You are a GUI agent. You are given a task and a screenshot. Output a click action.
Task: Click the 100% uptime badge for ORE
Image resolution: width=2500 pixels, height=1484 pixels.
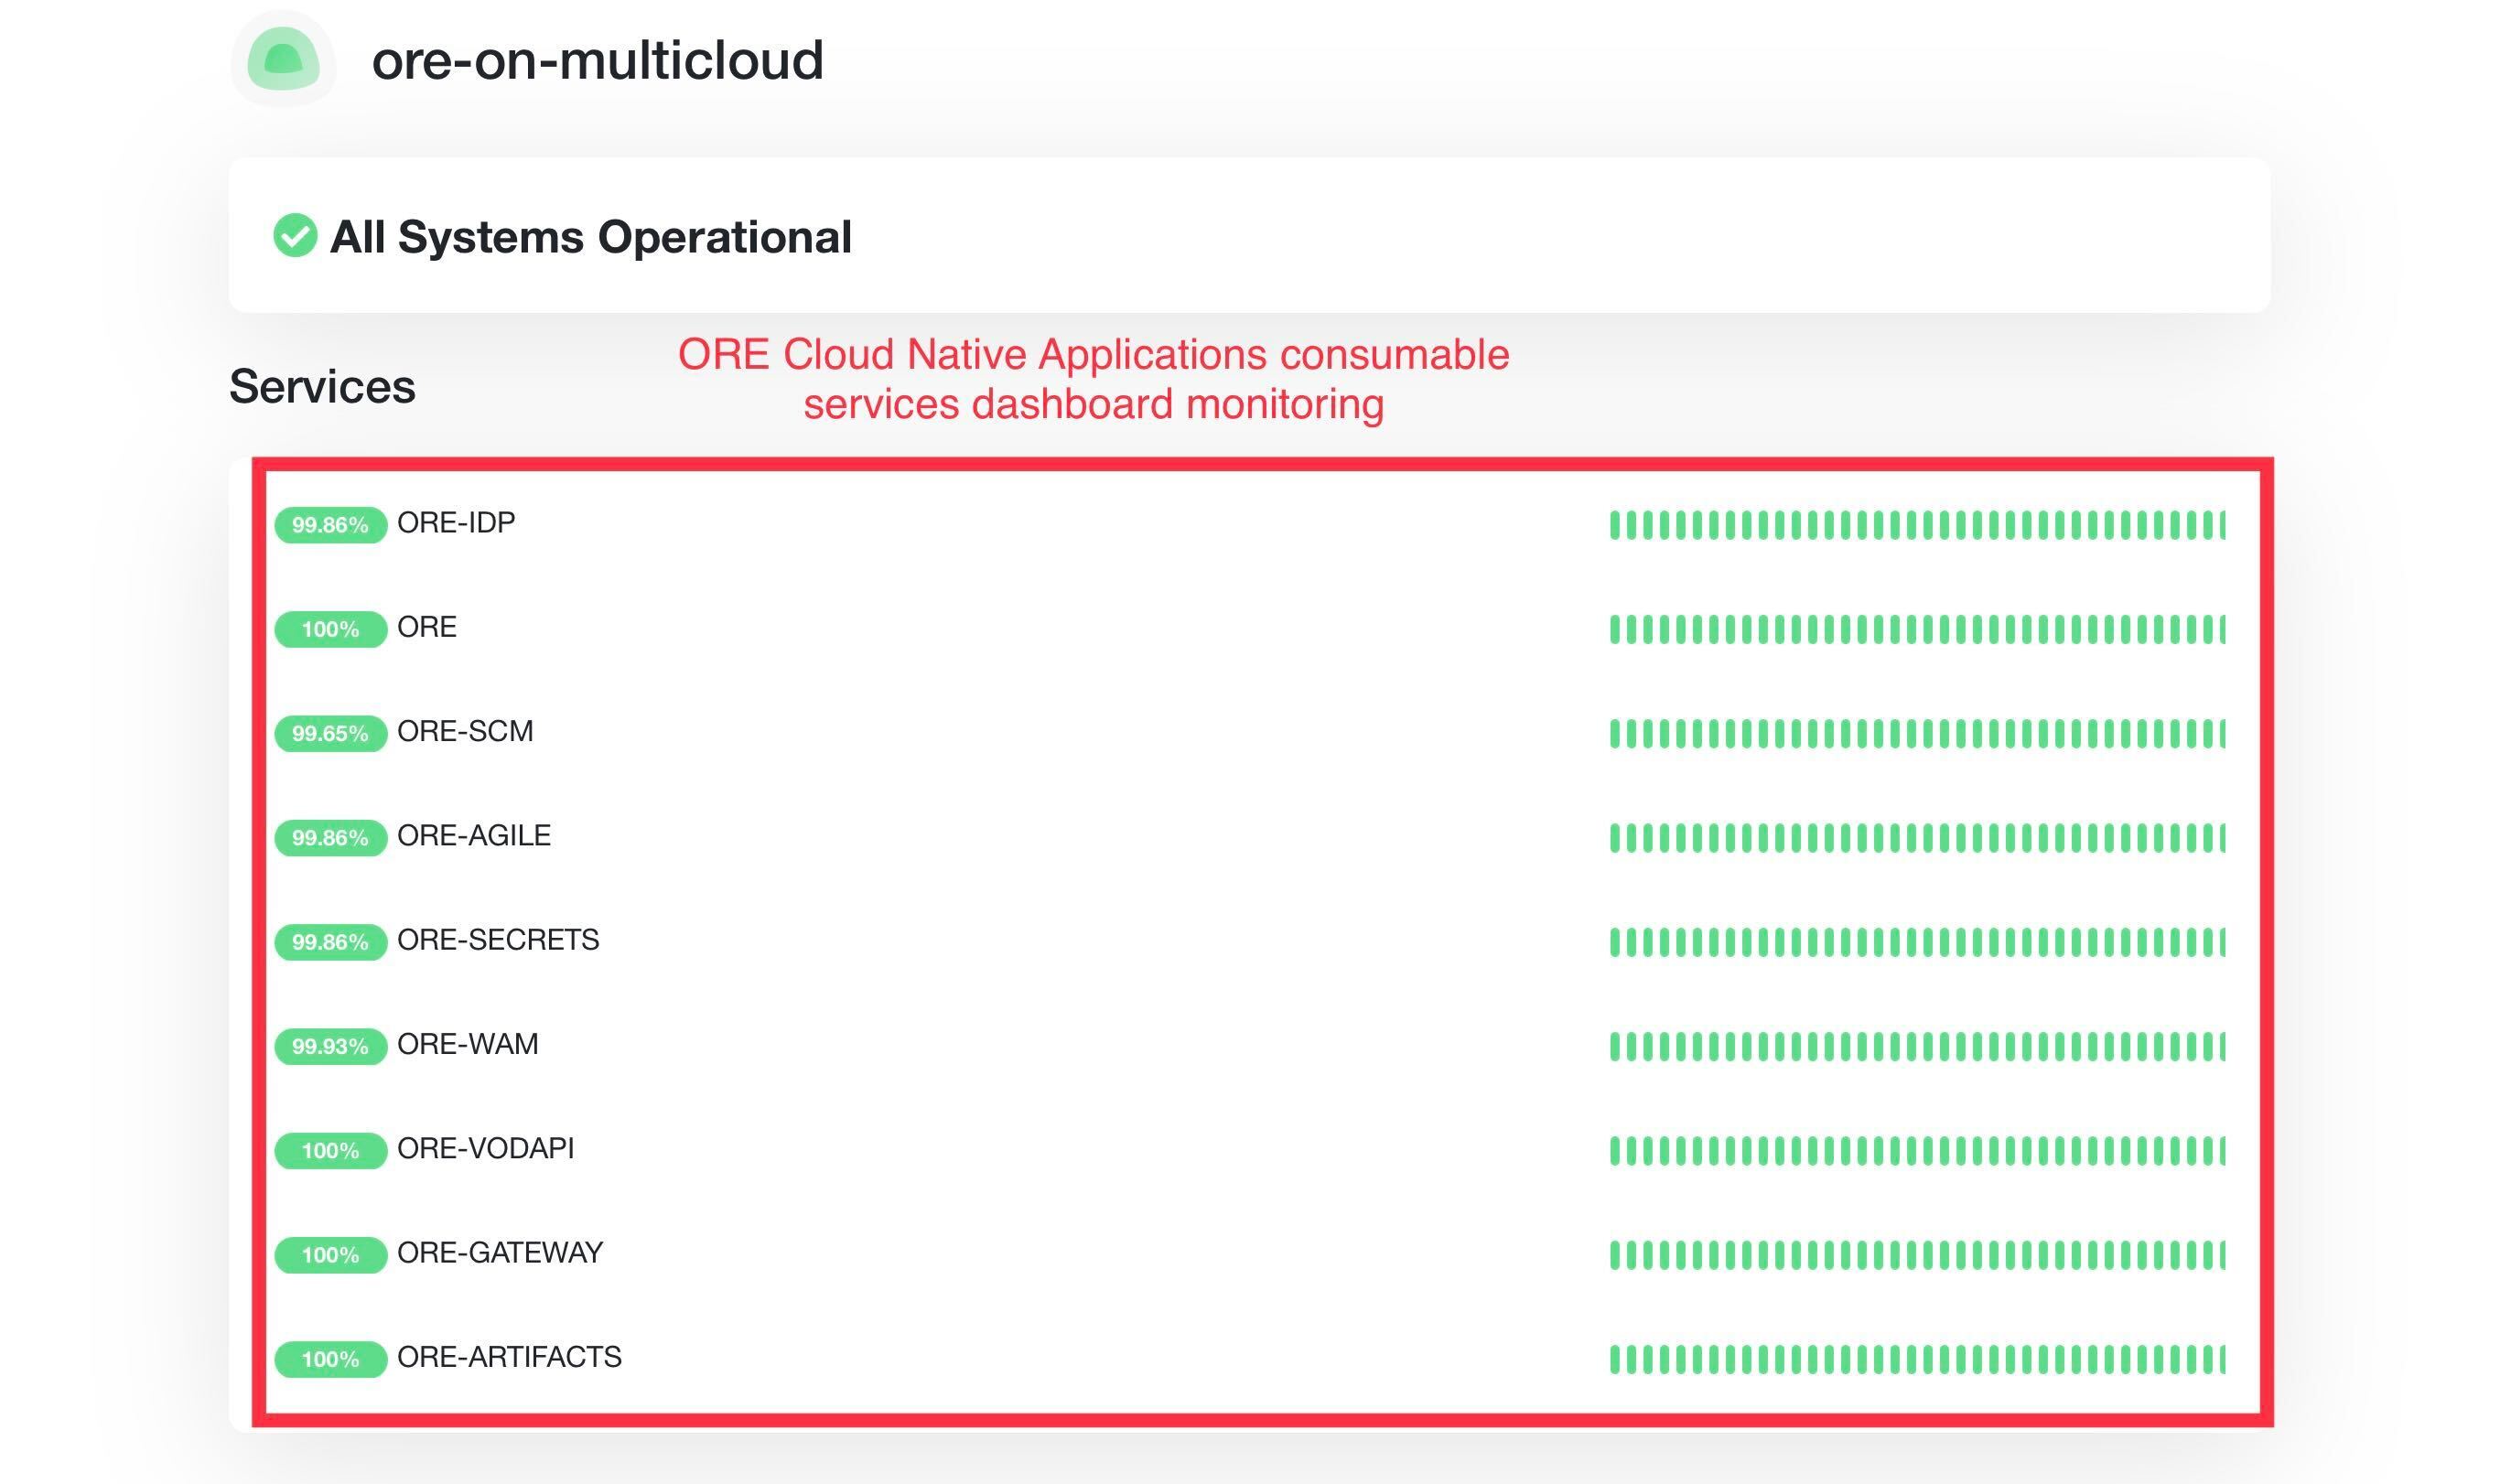[331, 629]
